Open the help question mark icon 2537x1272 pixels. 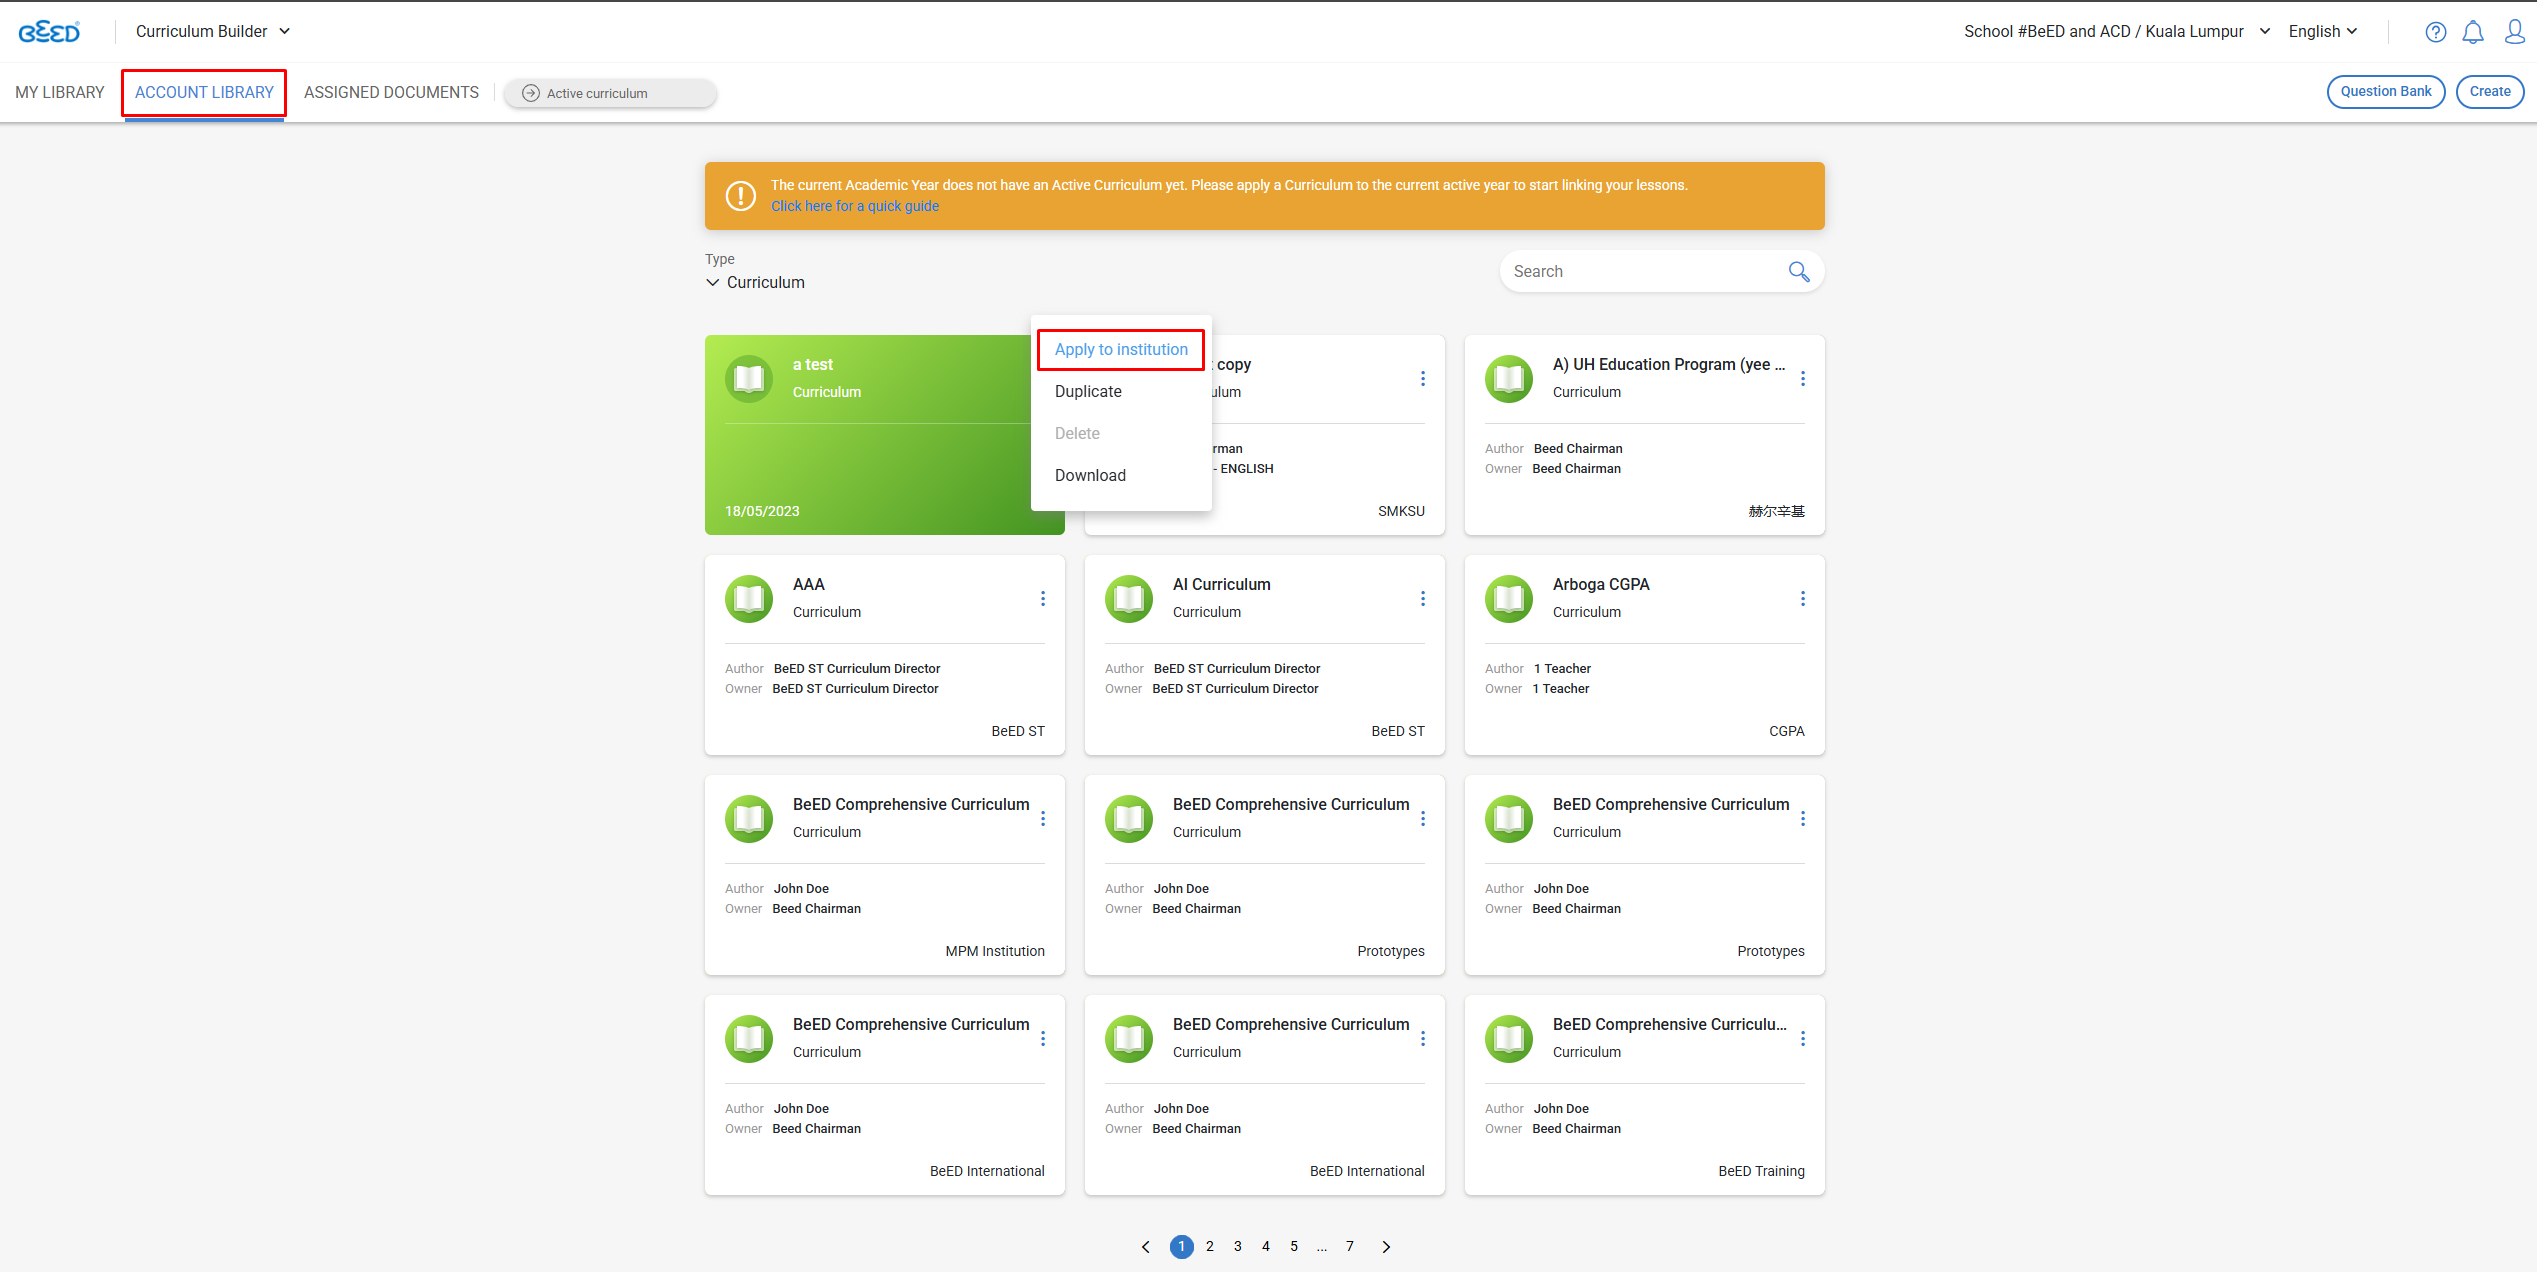point(2435,32)
